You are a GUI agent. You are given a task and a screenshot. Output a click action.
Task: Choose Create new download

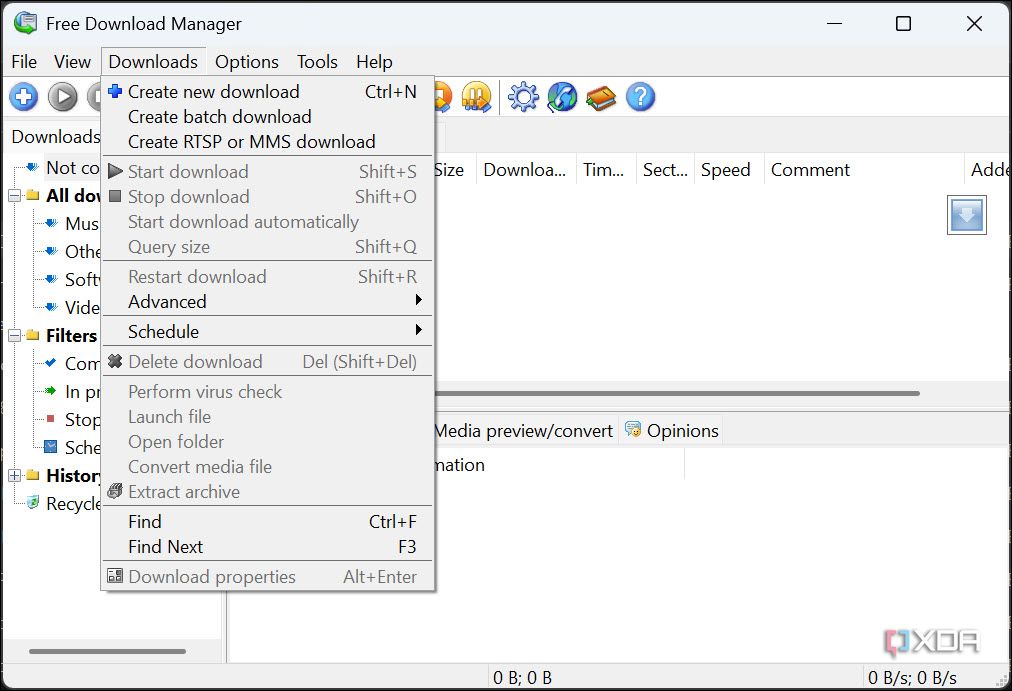[x=268, y=92]
